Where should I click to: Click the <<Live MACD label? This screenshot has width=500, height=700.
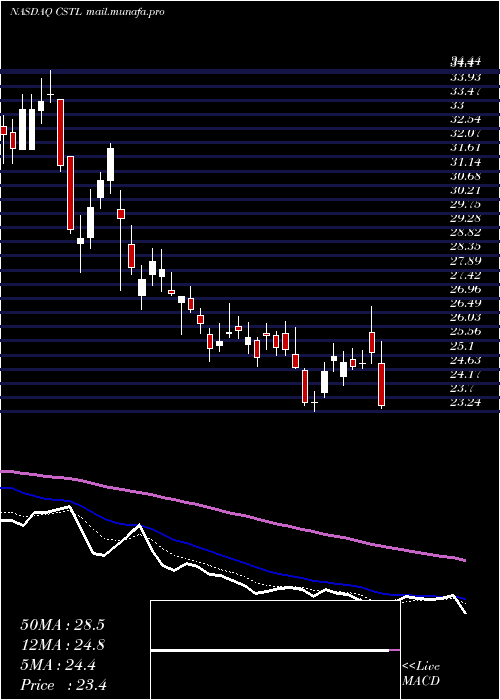421,674
